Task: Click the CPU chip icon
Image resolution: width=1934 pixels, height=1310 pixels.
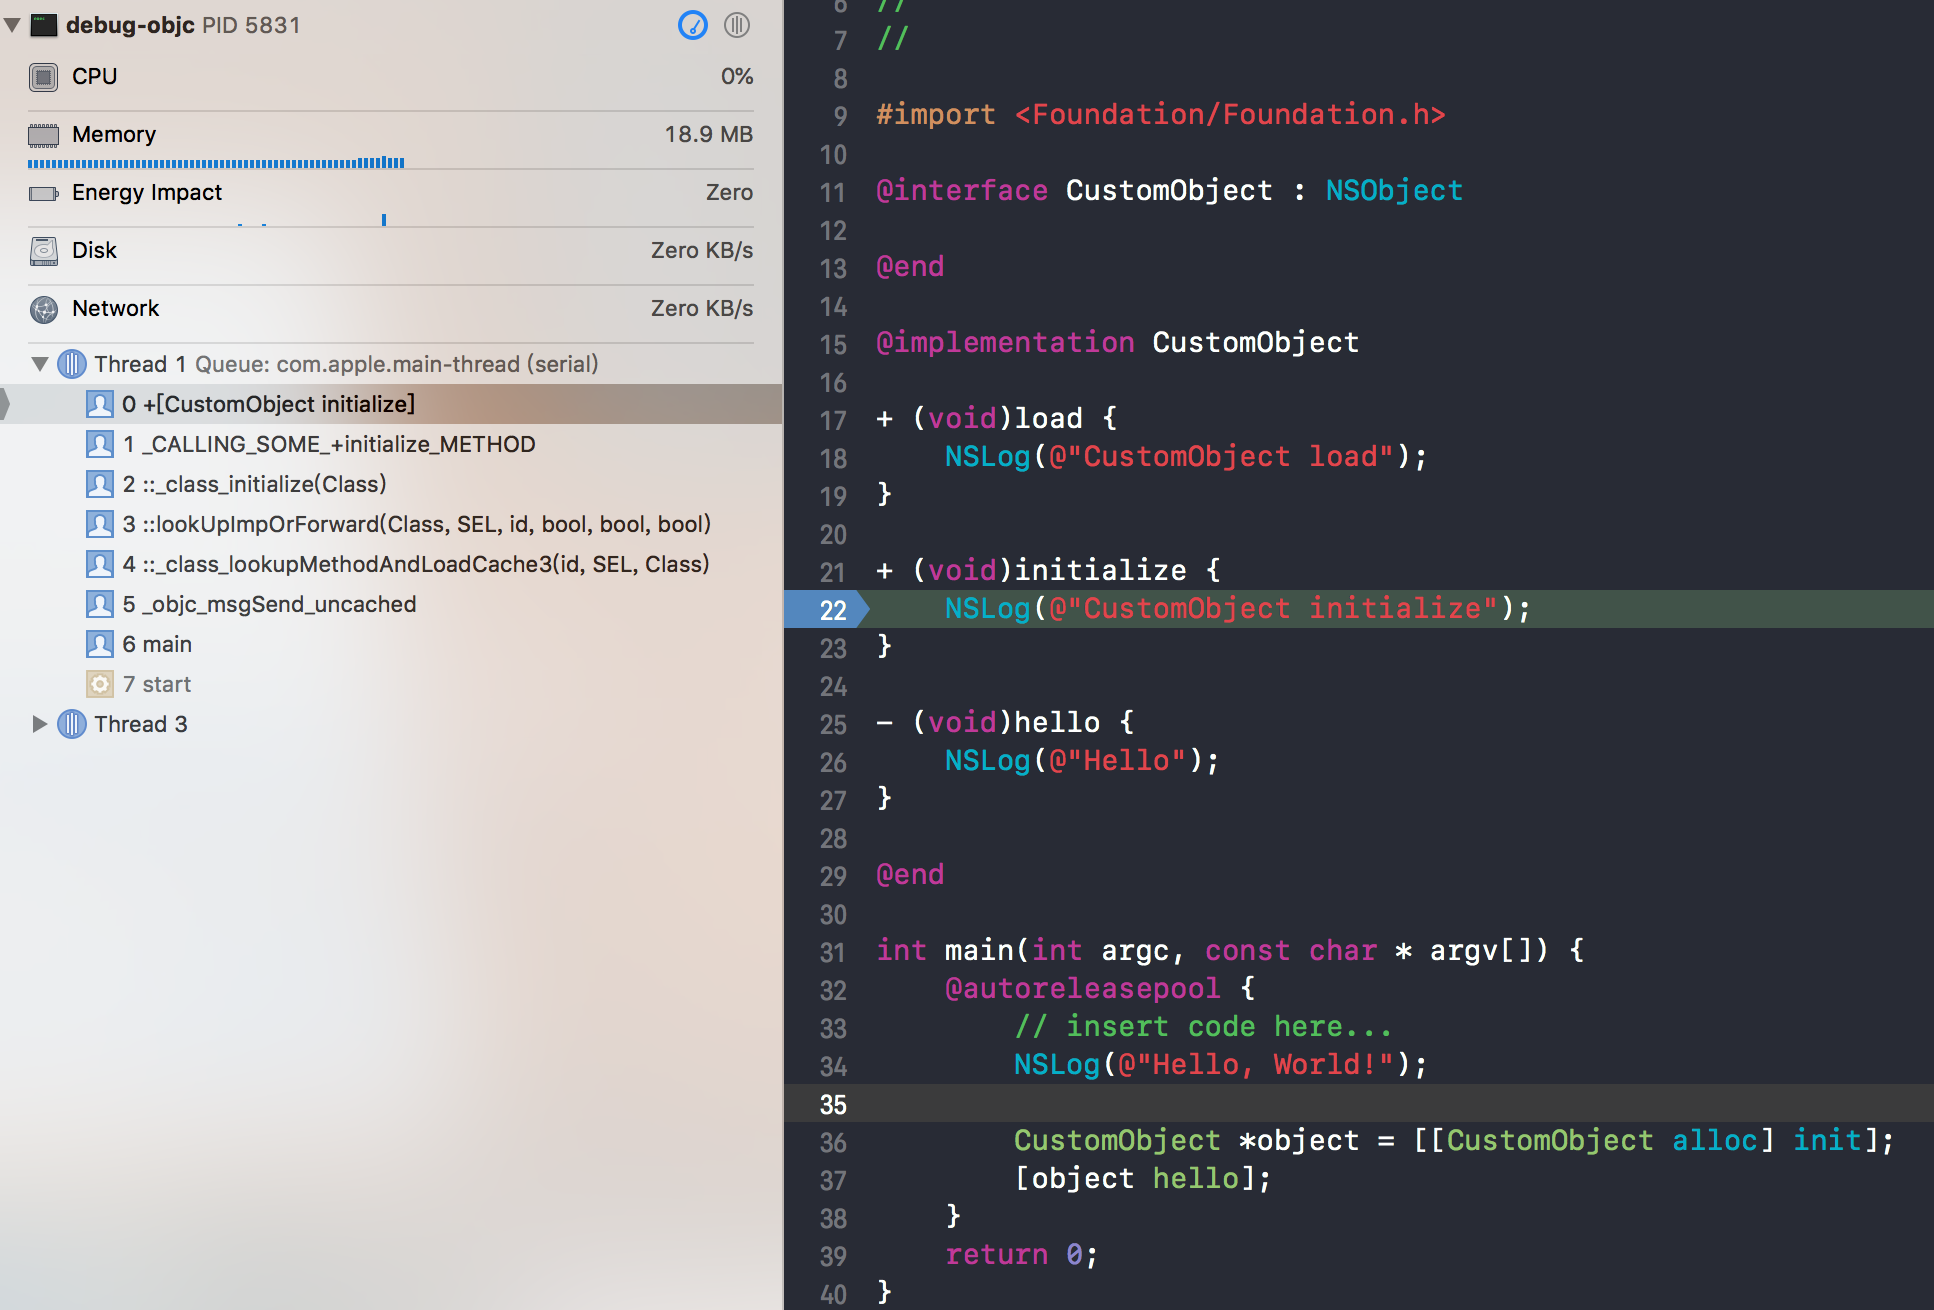Action: pyautogui.click(x=43, y=77)
